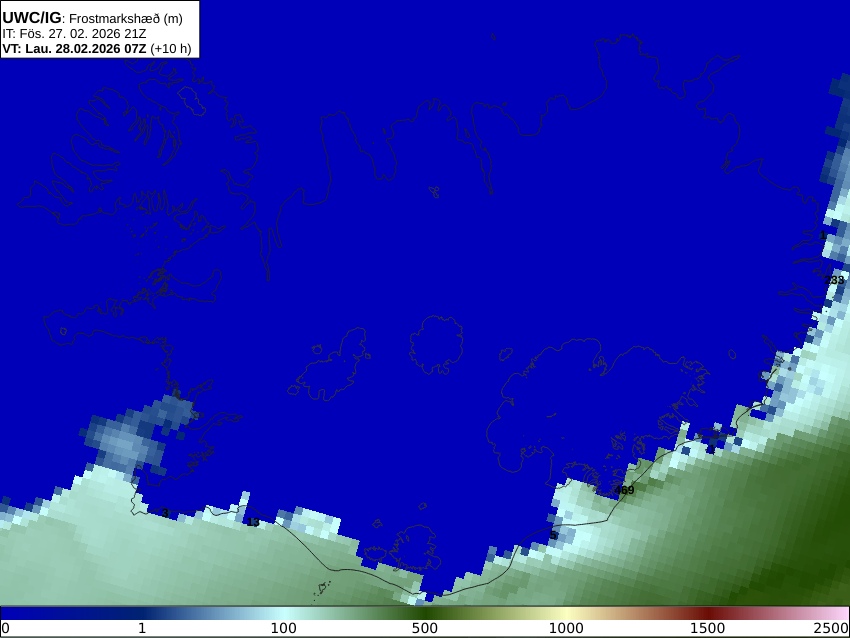Viewport: 850px width, 638px height.
Task: Click the '233' value on the map
Action: click(834, 280)
